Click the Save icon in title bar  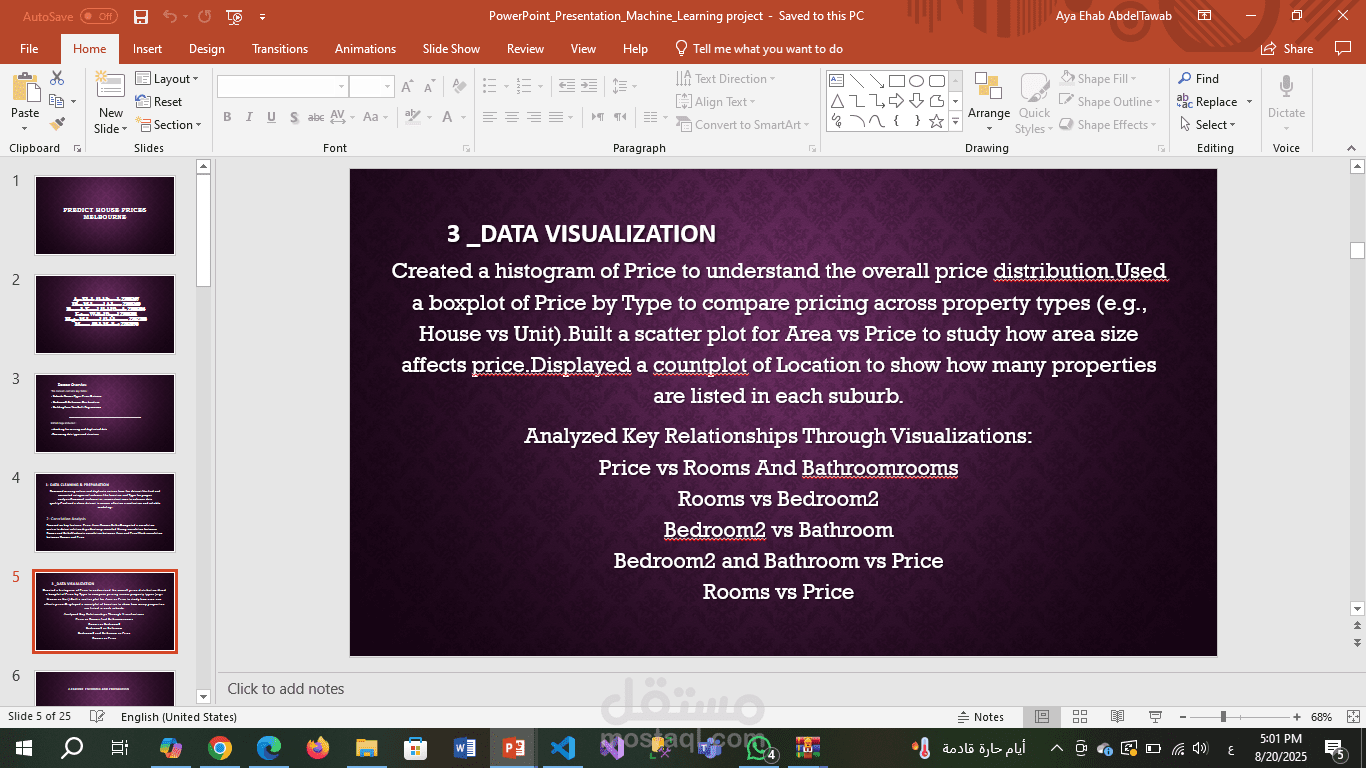[141, 16]
